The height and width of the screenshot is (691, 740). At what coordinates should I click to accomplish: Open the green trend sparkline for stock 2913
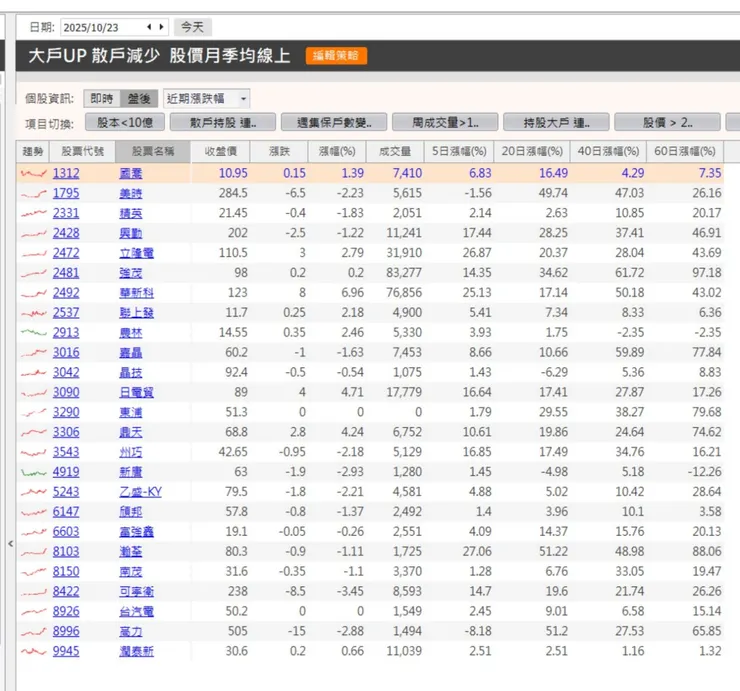point(34,333)
